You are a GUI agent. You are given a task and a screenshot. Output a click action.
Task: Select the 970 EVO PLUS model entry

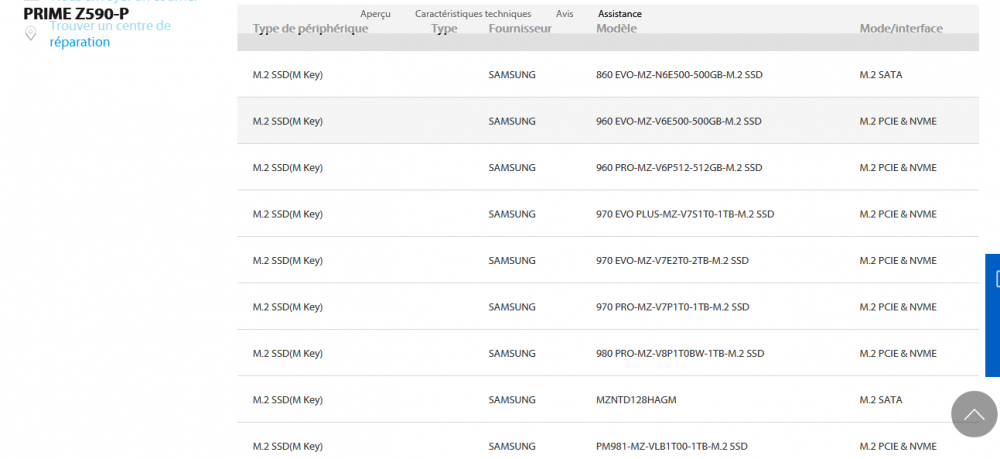tap(684, 214)
